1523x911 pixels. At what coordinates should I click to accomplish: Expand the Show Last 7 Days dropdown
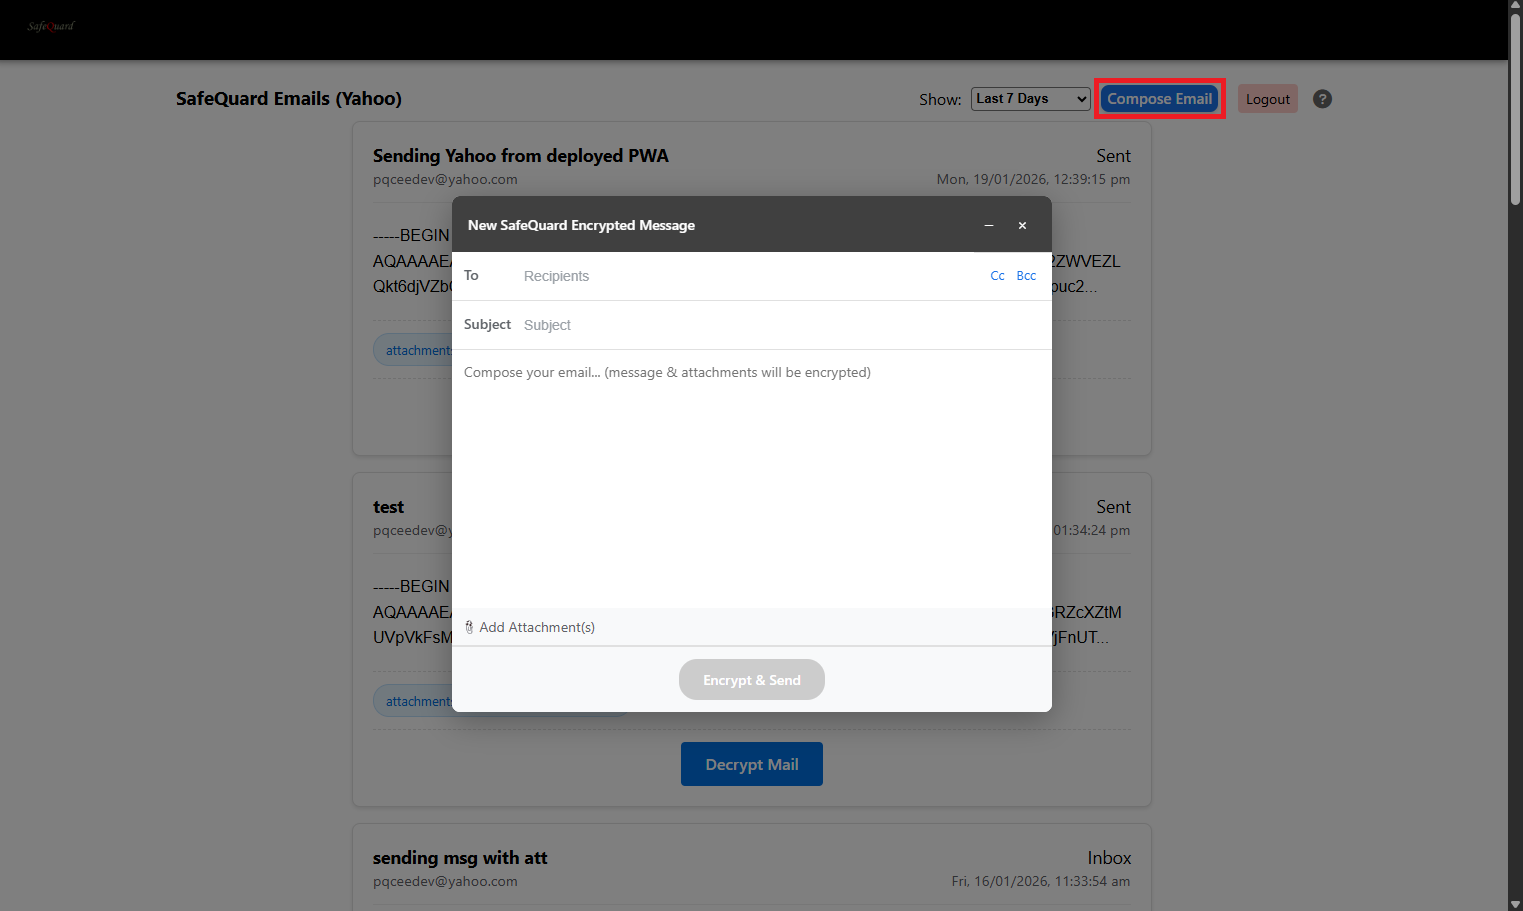[1030, 99]
